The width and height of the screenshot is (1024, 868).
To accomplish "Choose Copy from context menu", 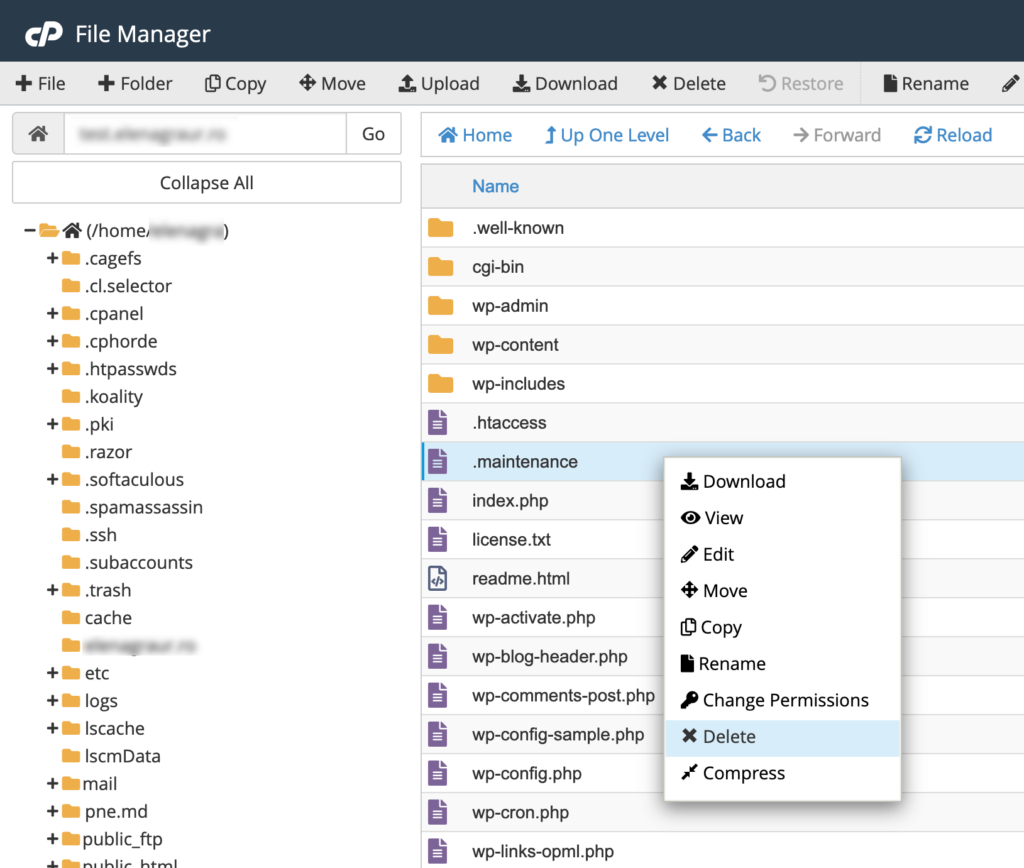I will [x=782, y=628].
